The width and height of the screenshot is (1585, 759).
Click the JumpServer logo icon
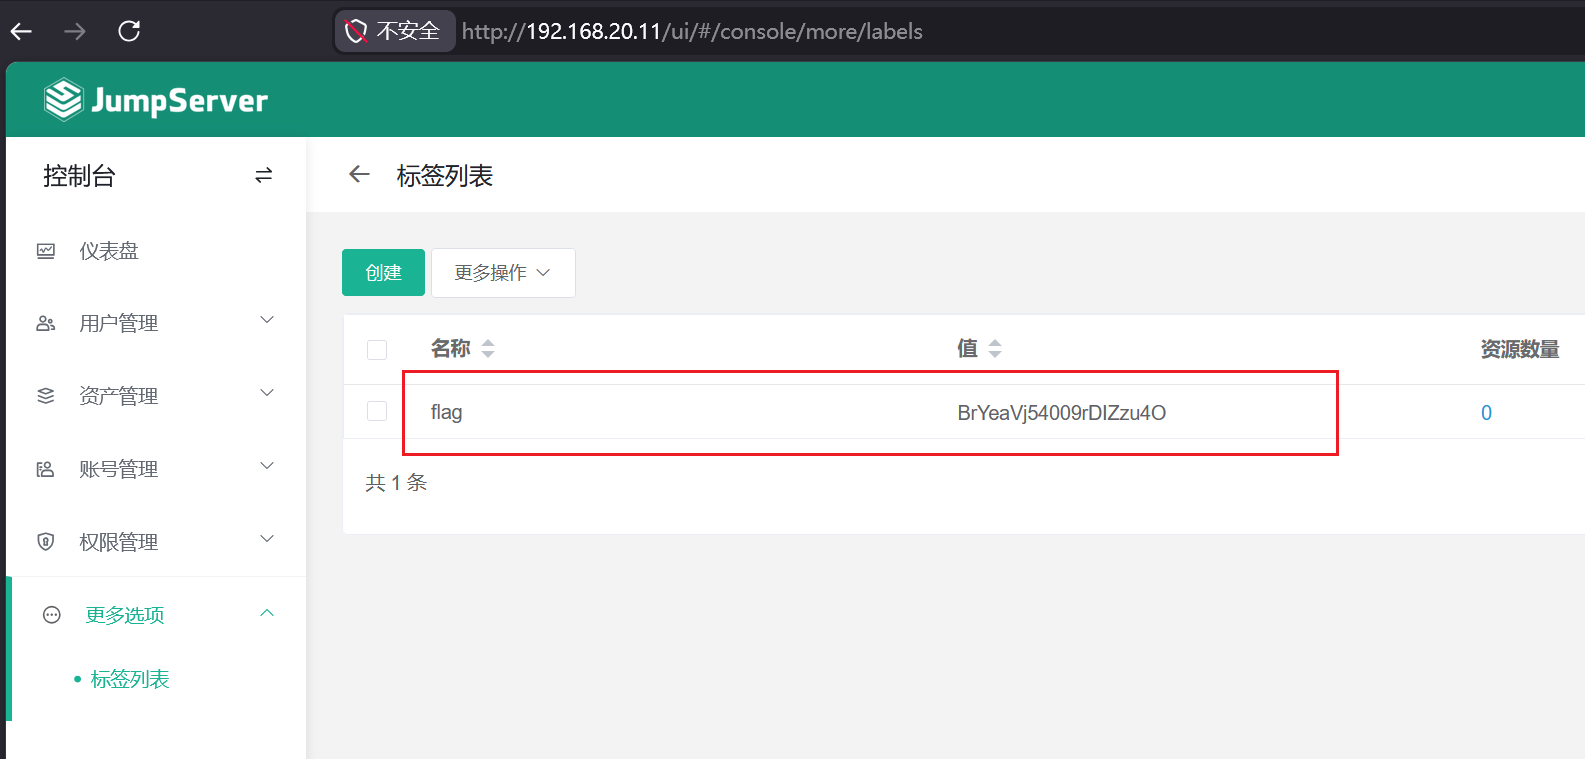point(63,100)
